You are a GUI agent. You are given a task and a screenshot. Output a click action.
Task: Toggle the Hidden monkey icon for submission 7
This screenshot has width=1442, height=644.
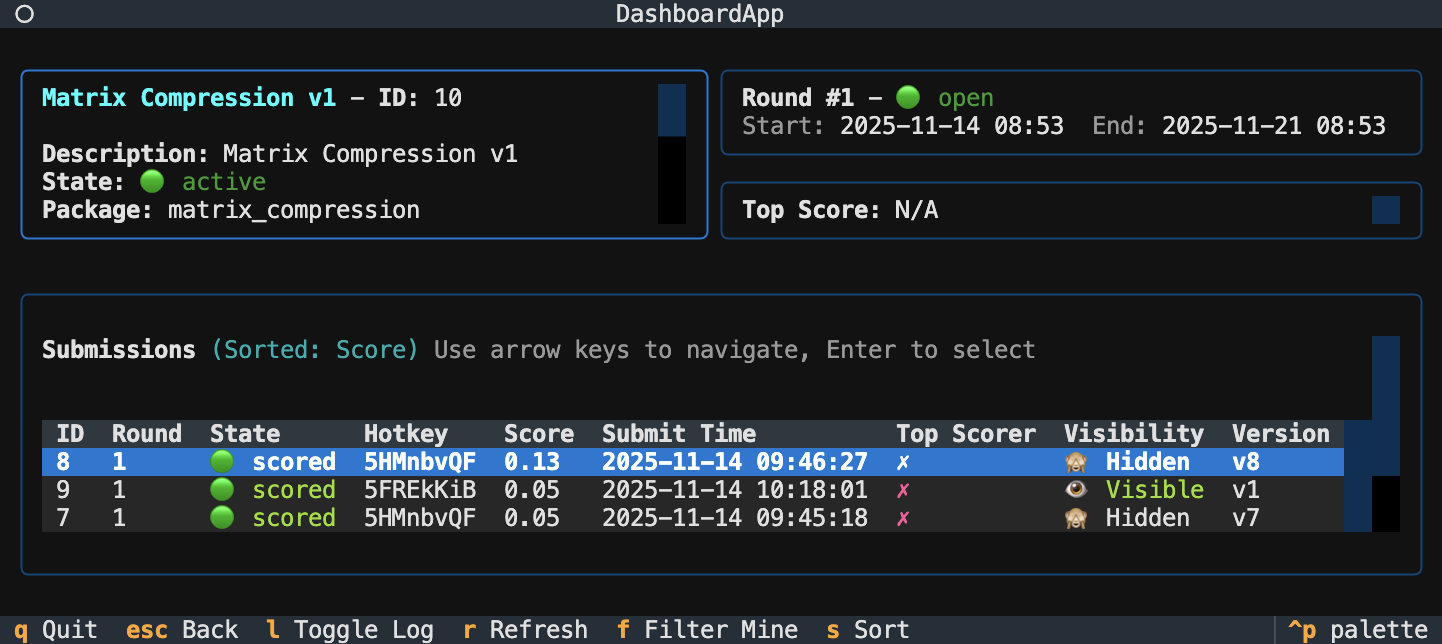click(x=1076, y=518)
